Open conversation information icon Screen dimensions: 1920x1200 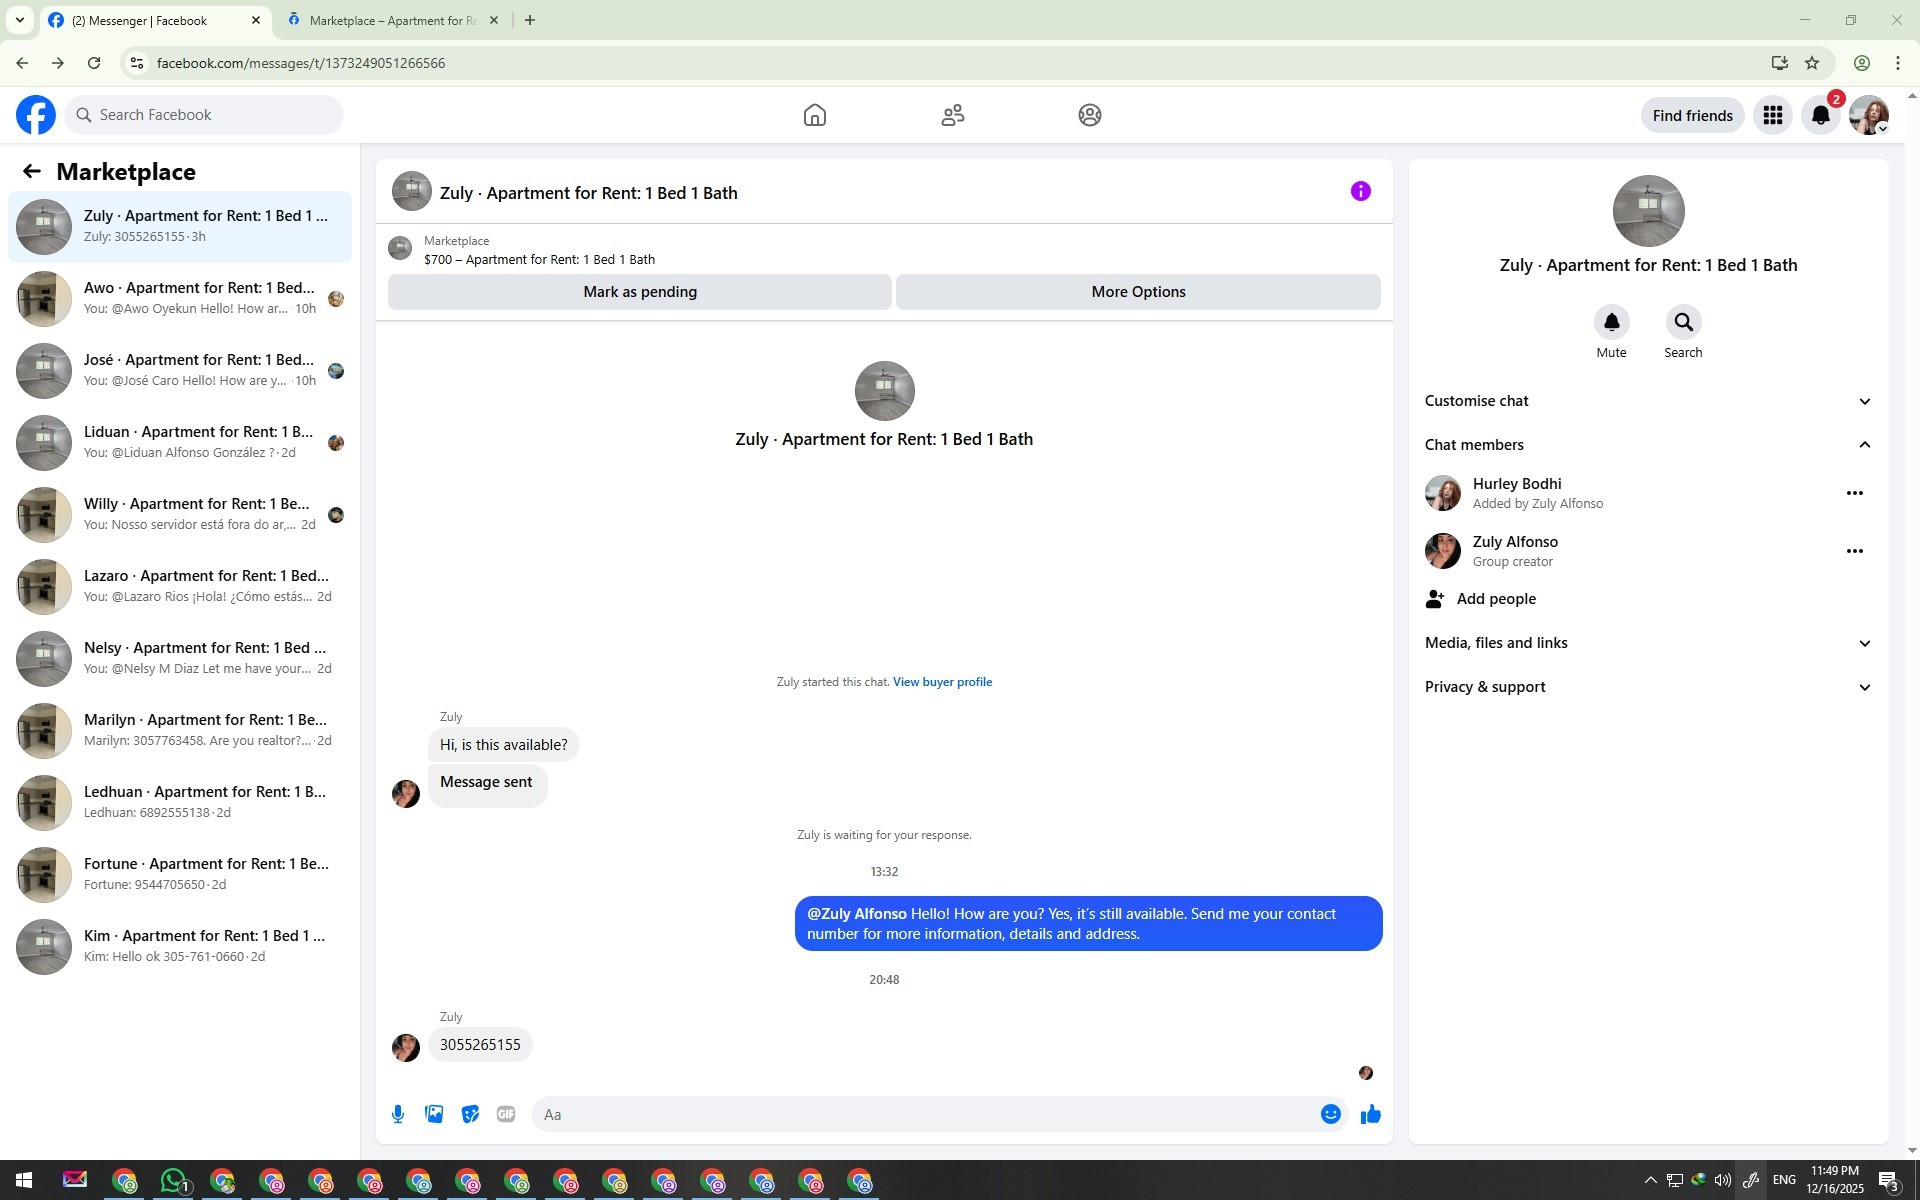(x=1361, y=191)
